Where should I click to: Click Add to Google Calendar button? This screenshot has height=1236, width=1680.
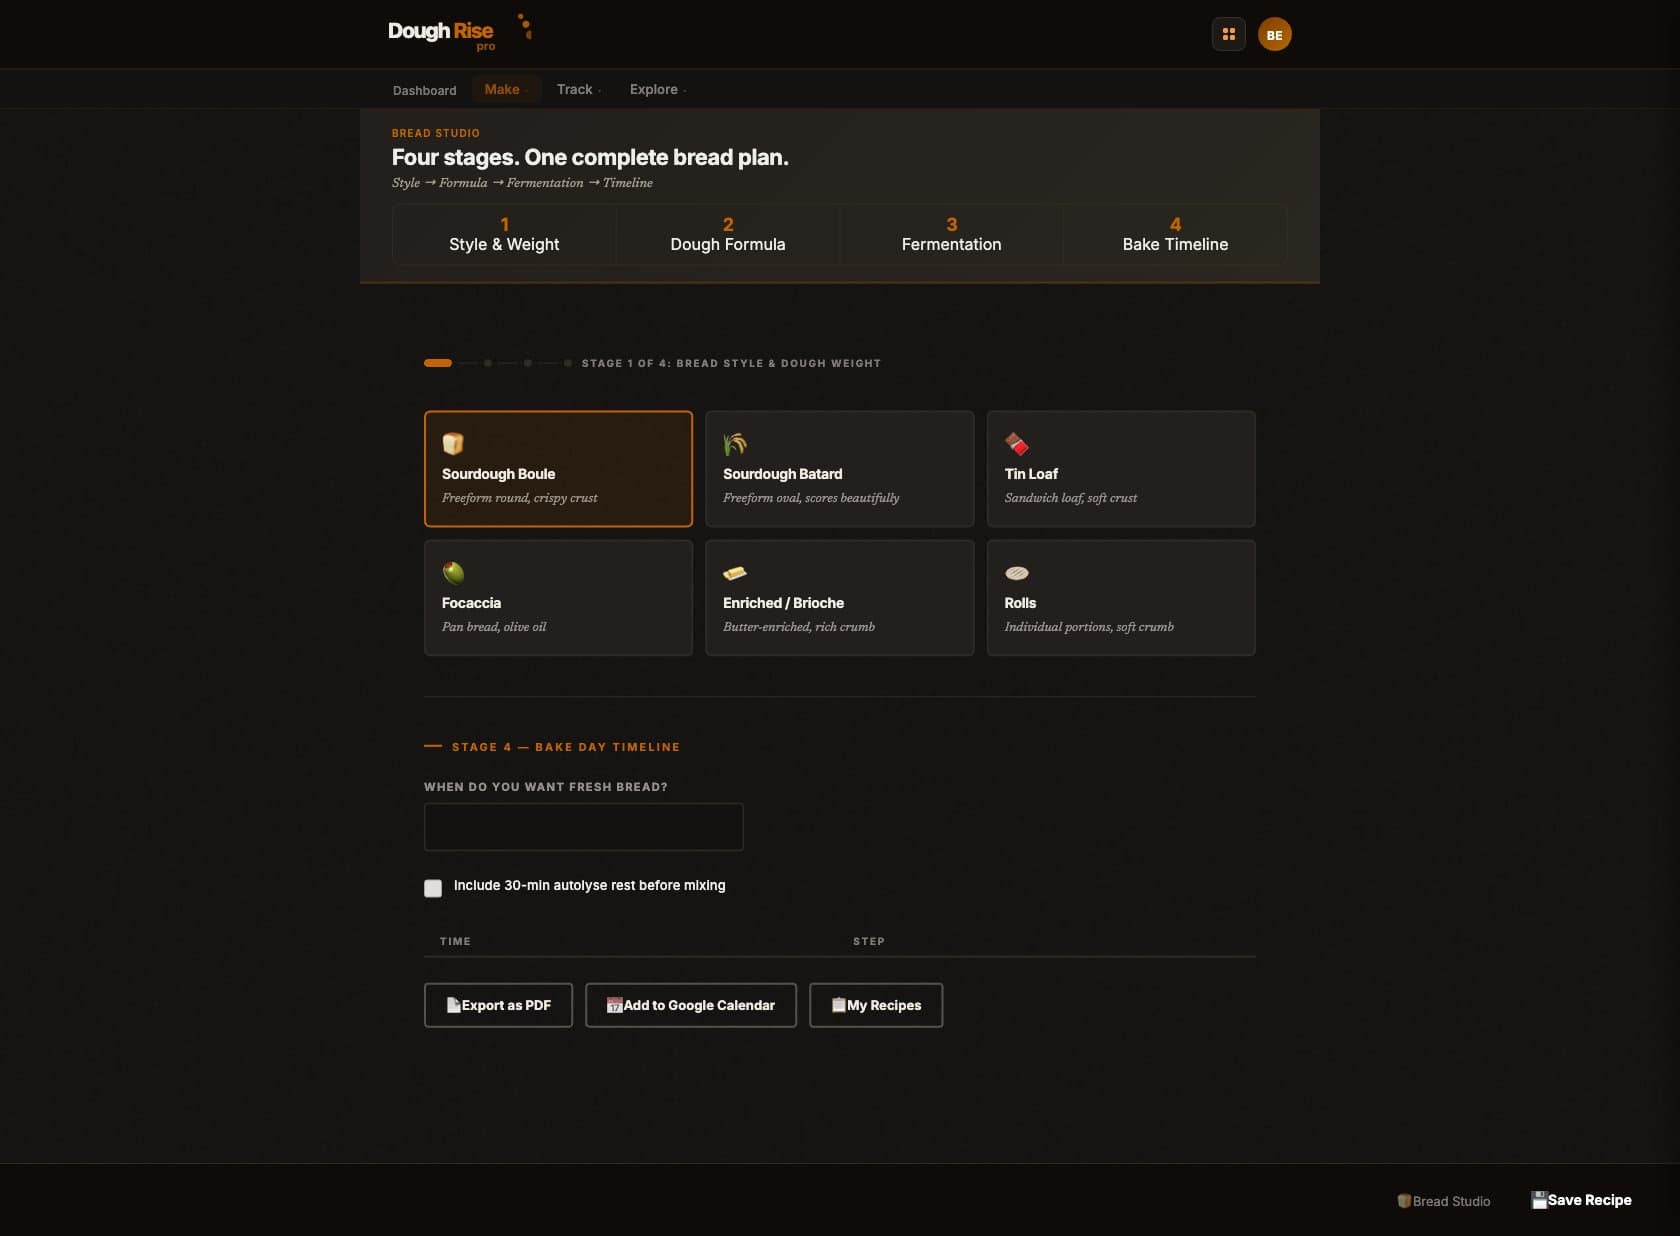691,1005
